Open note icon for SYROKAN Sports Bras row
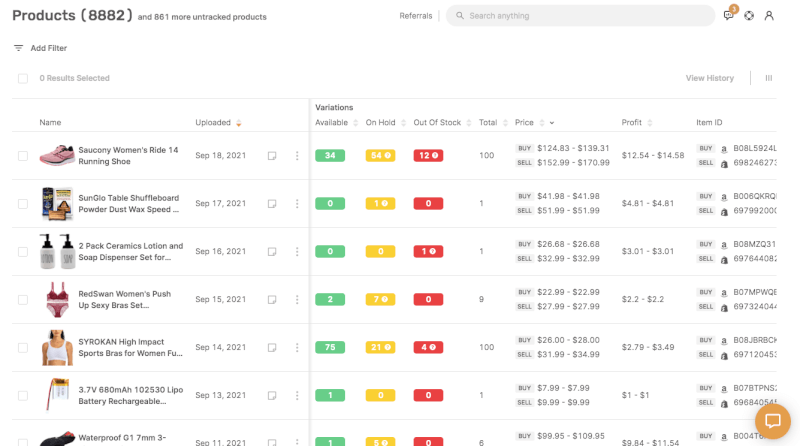 [x=272, y=348]
